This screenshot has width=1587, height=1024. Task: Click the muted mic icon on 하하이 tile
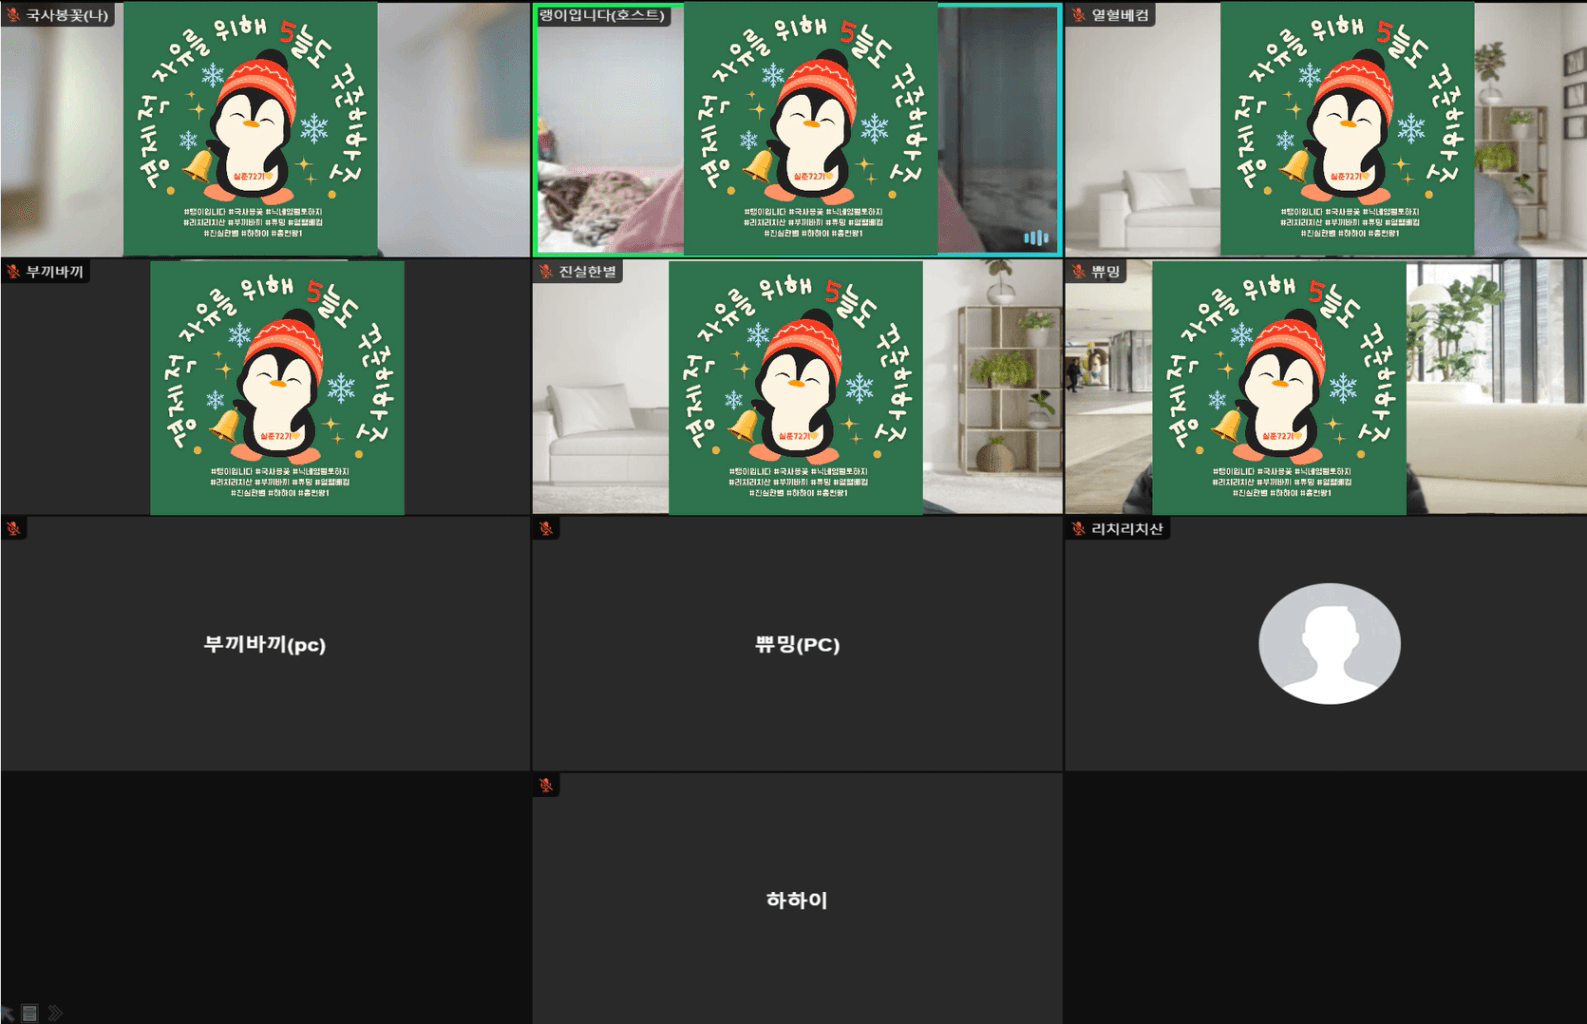click(546, 786)
